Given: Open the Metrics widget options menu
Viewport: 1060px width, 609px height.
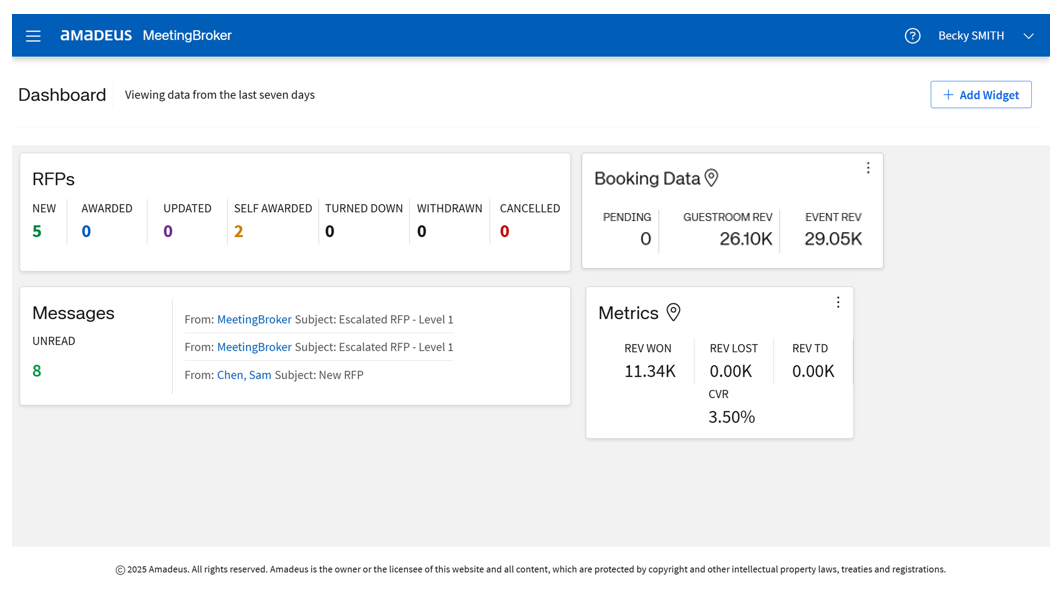Looking at the screenshot, I should (838, 301).
